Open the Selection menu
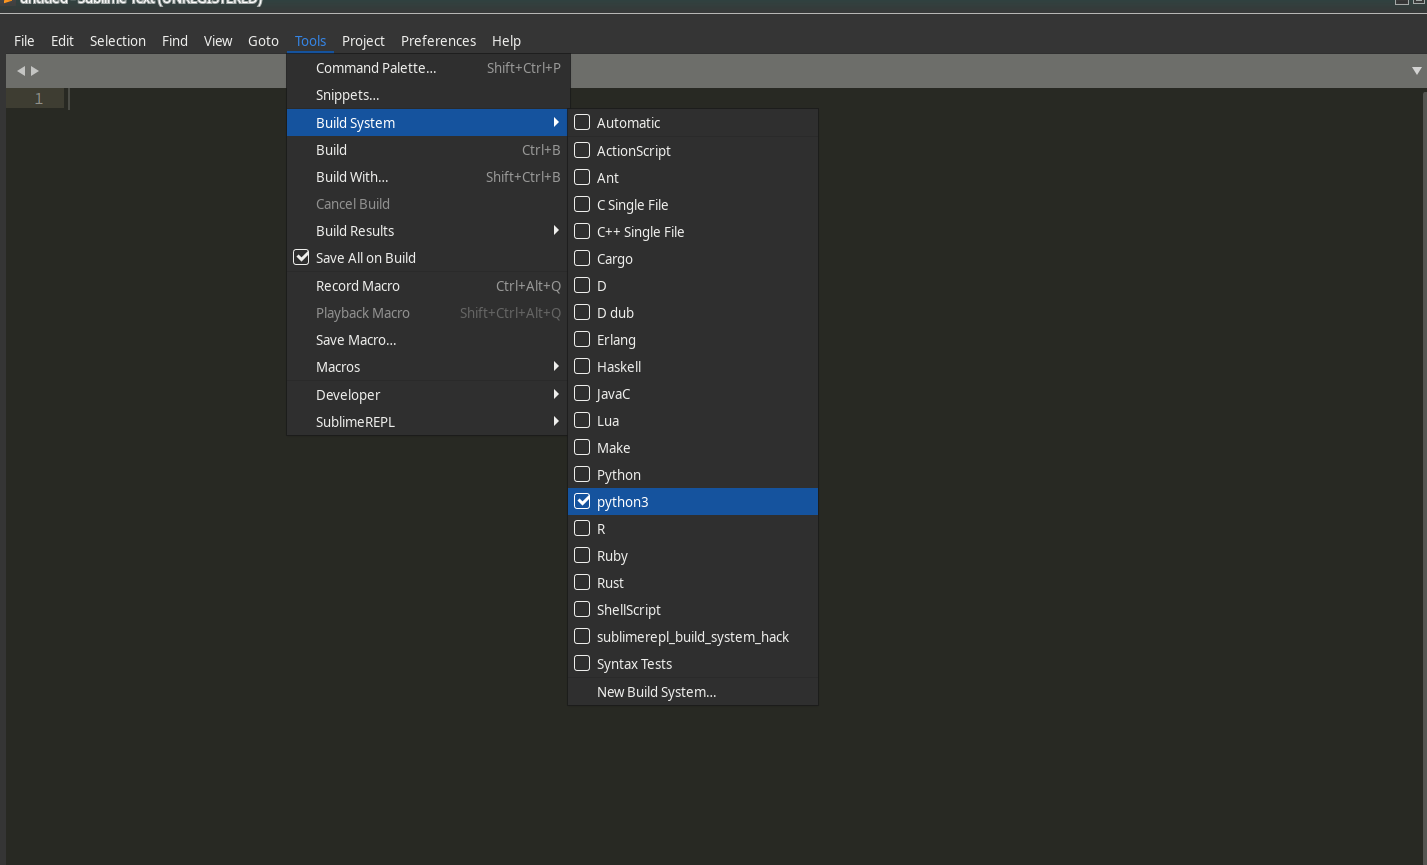Viewport: 1427px width, 865px height. 118,41
